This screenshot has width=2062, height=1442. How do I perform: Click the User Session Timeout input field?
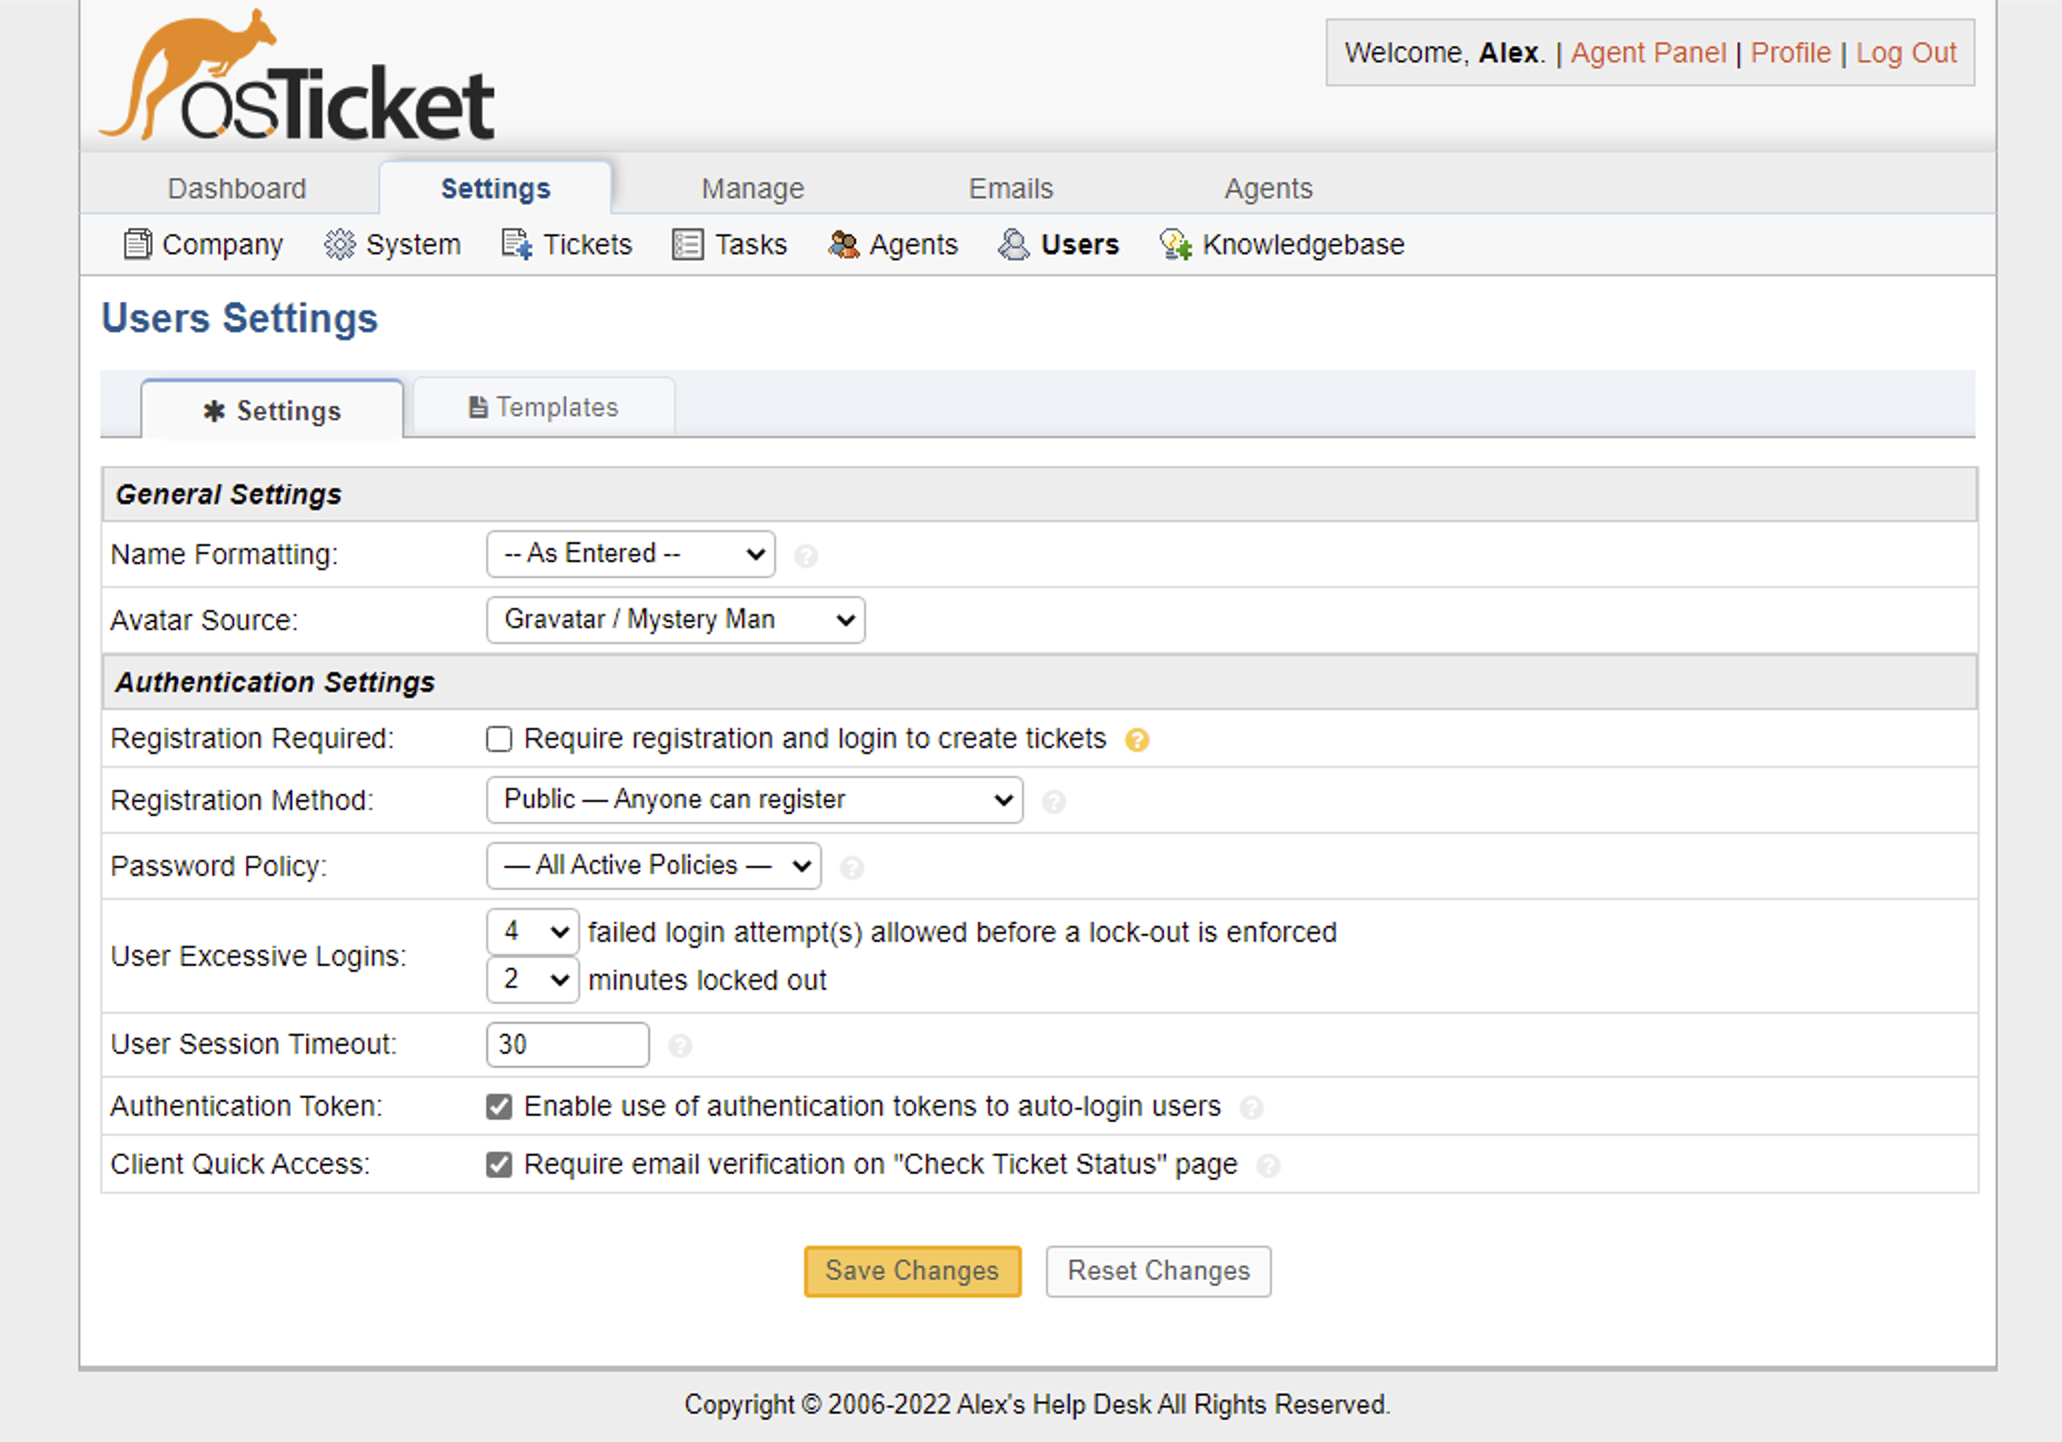tap(567, 1045)
